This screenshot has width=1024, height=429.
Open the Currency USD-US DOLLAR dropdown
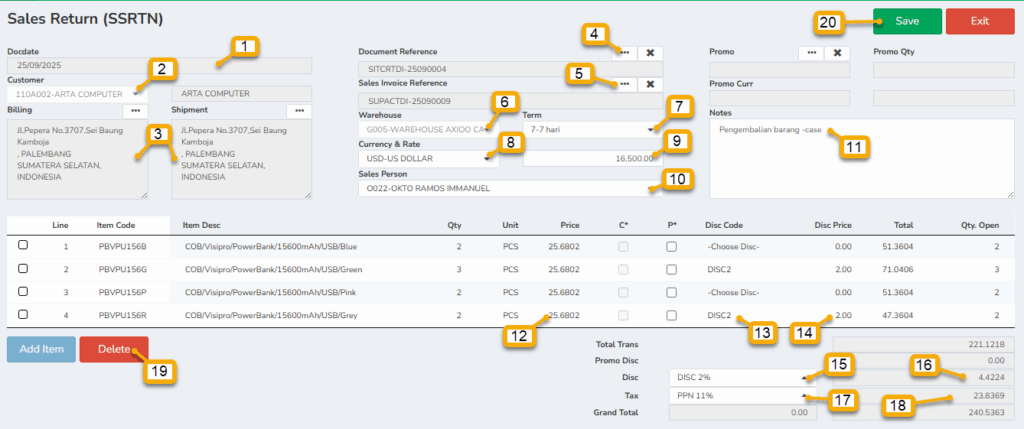point(428,158)
